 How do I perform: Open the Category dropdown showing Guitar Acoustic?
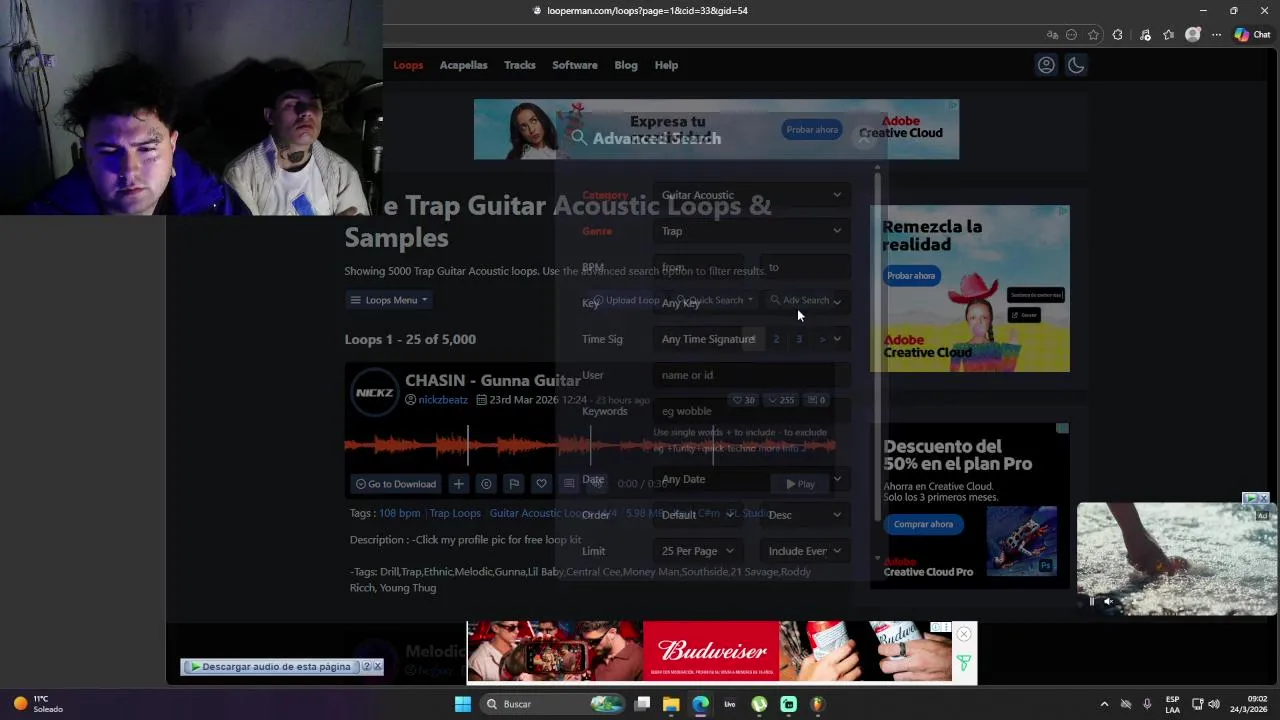pos(751,195)
